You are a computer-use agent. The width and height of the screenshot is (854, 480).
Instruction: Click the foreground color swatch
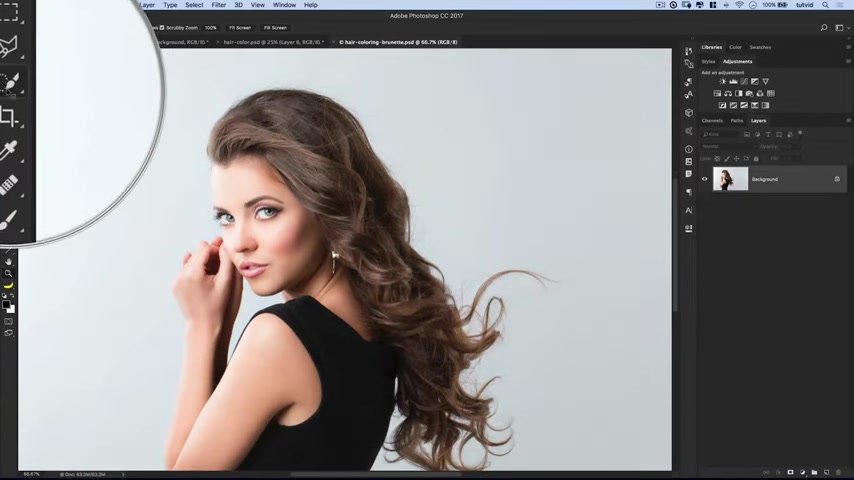(5, 305)
